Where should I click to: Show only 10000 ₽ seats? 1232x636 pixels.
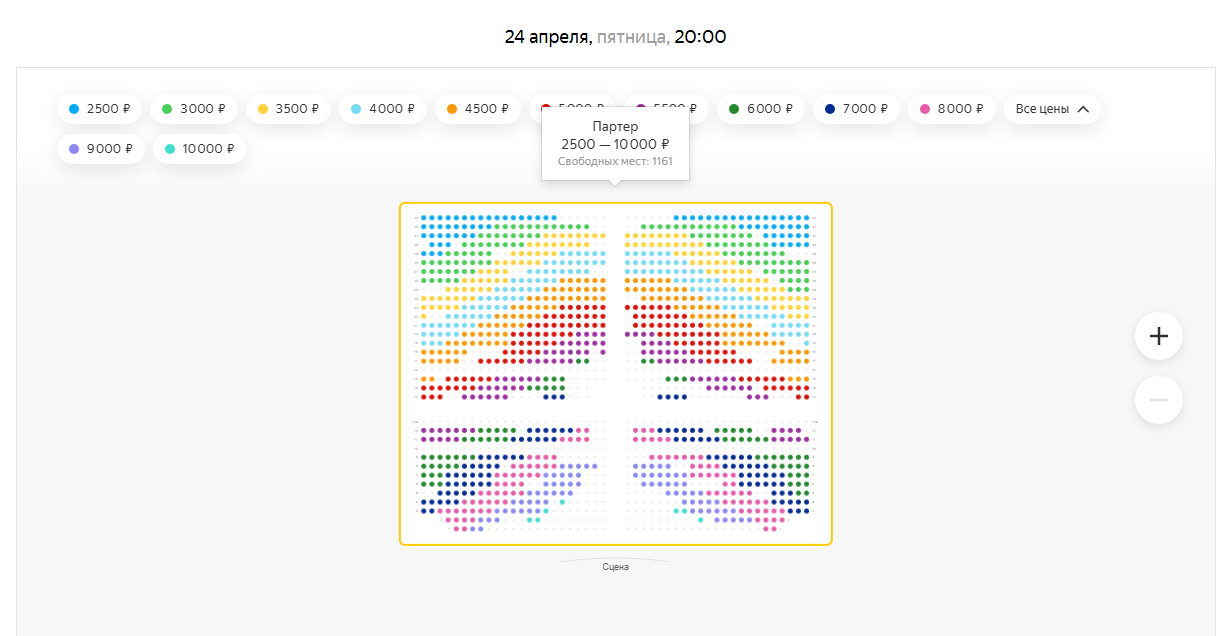tap(198, 149)
